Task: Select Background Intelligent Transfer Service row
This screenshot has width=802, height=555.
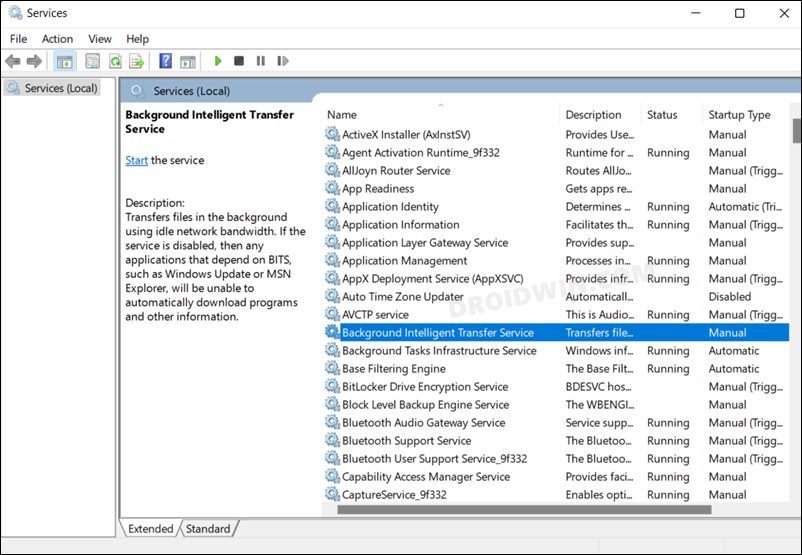Action: (556, 332)
